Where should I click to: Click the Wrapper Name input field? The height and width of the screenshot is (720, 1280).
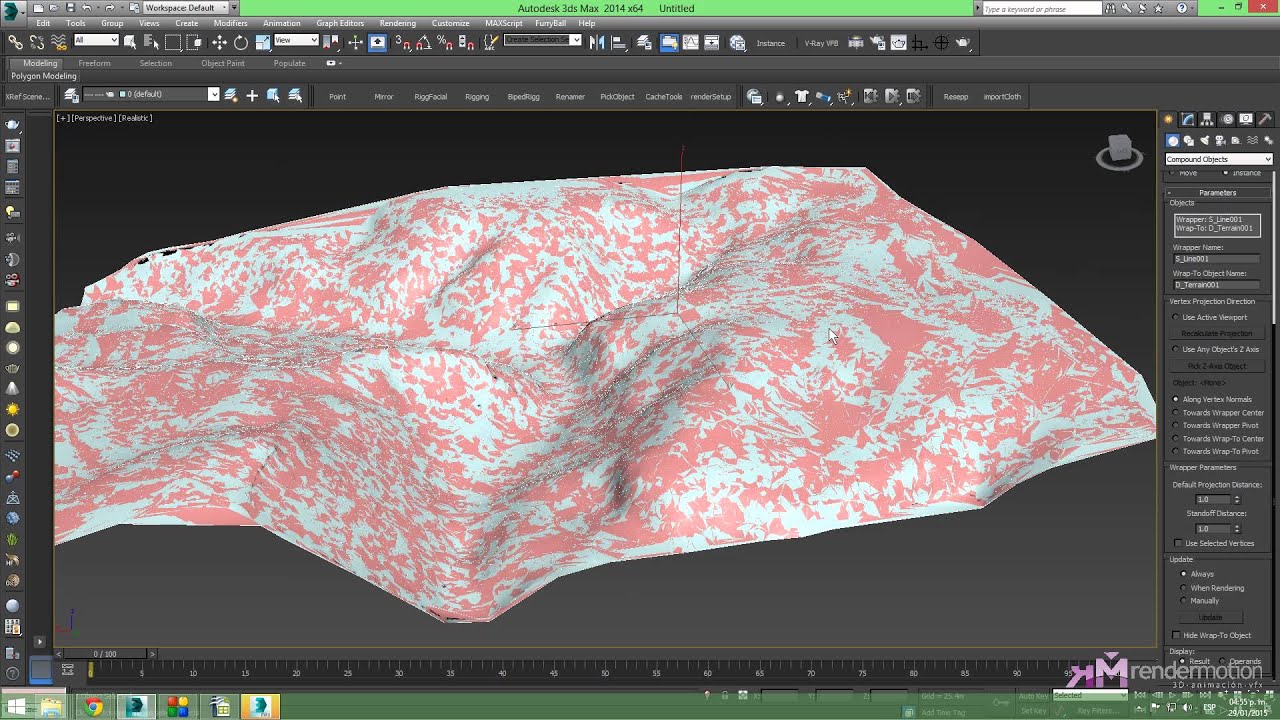coord(1216,259)
